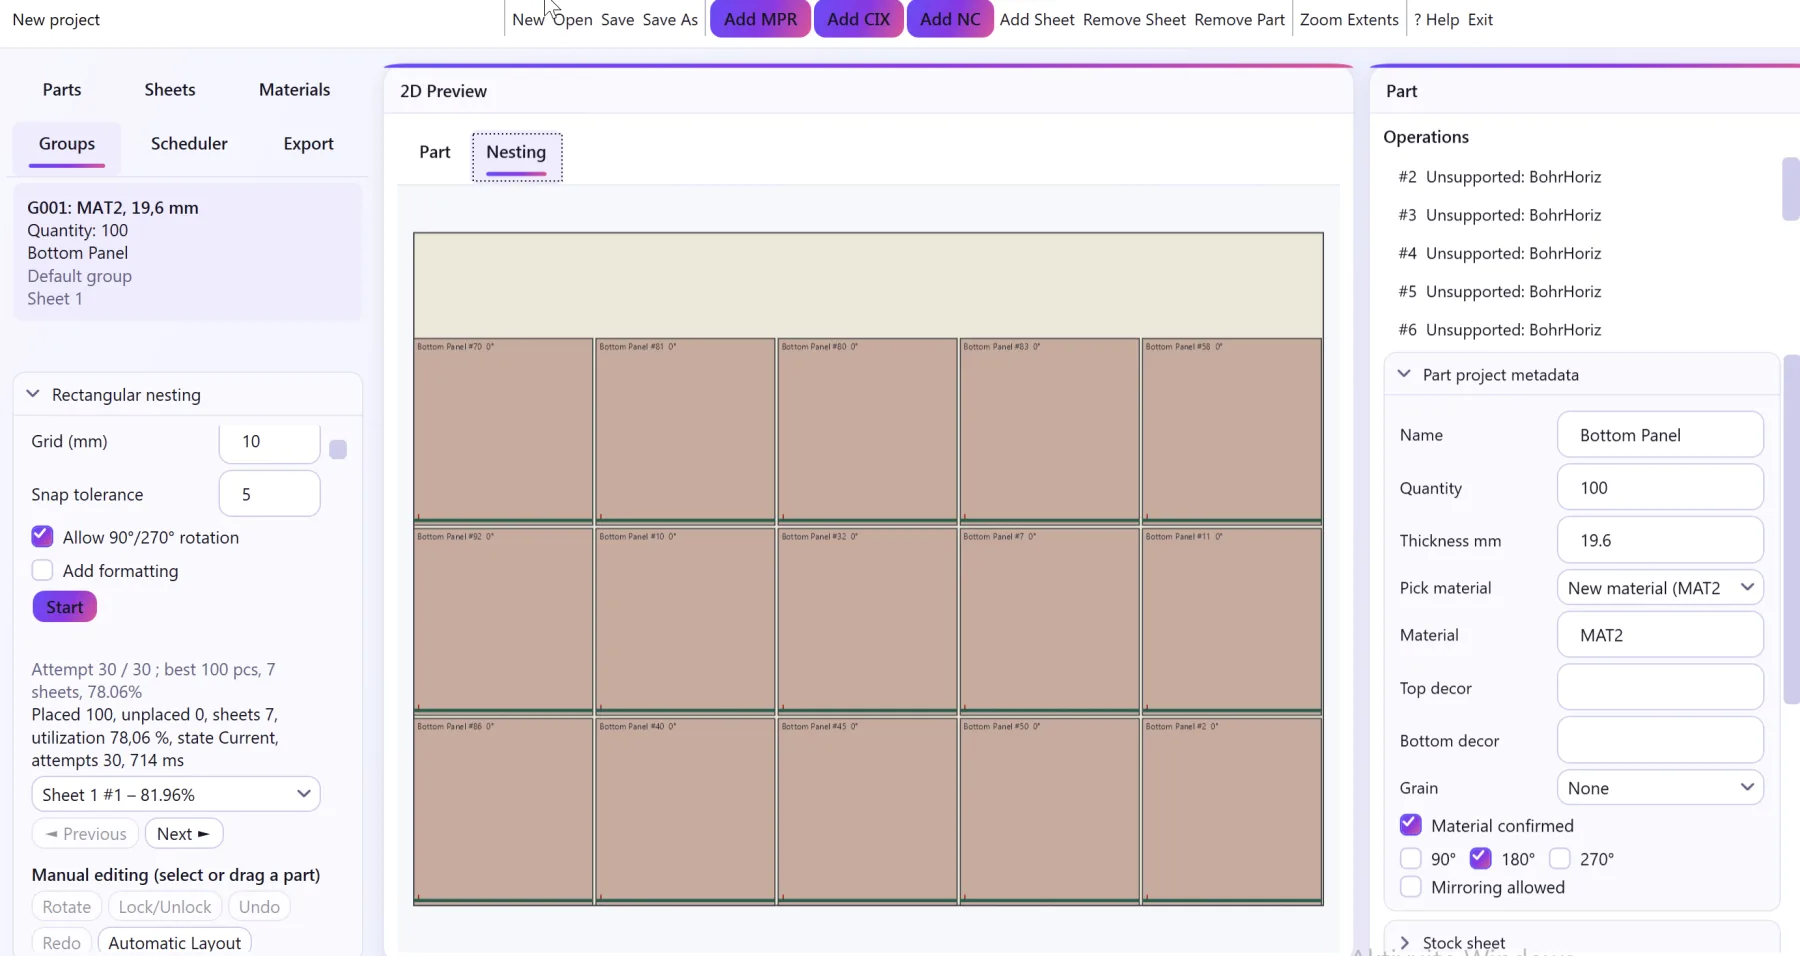Open the Export tab
This screenshot has height=956, width=1800.
(x=308, y=144)
